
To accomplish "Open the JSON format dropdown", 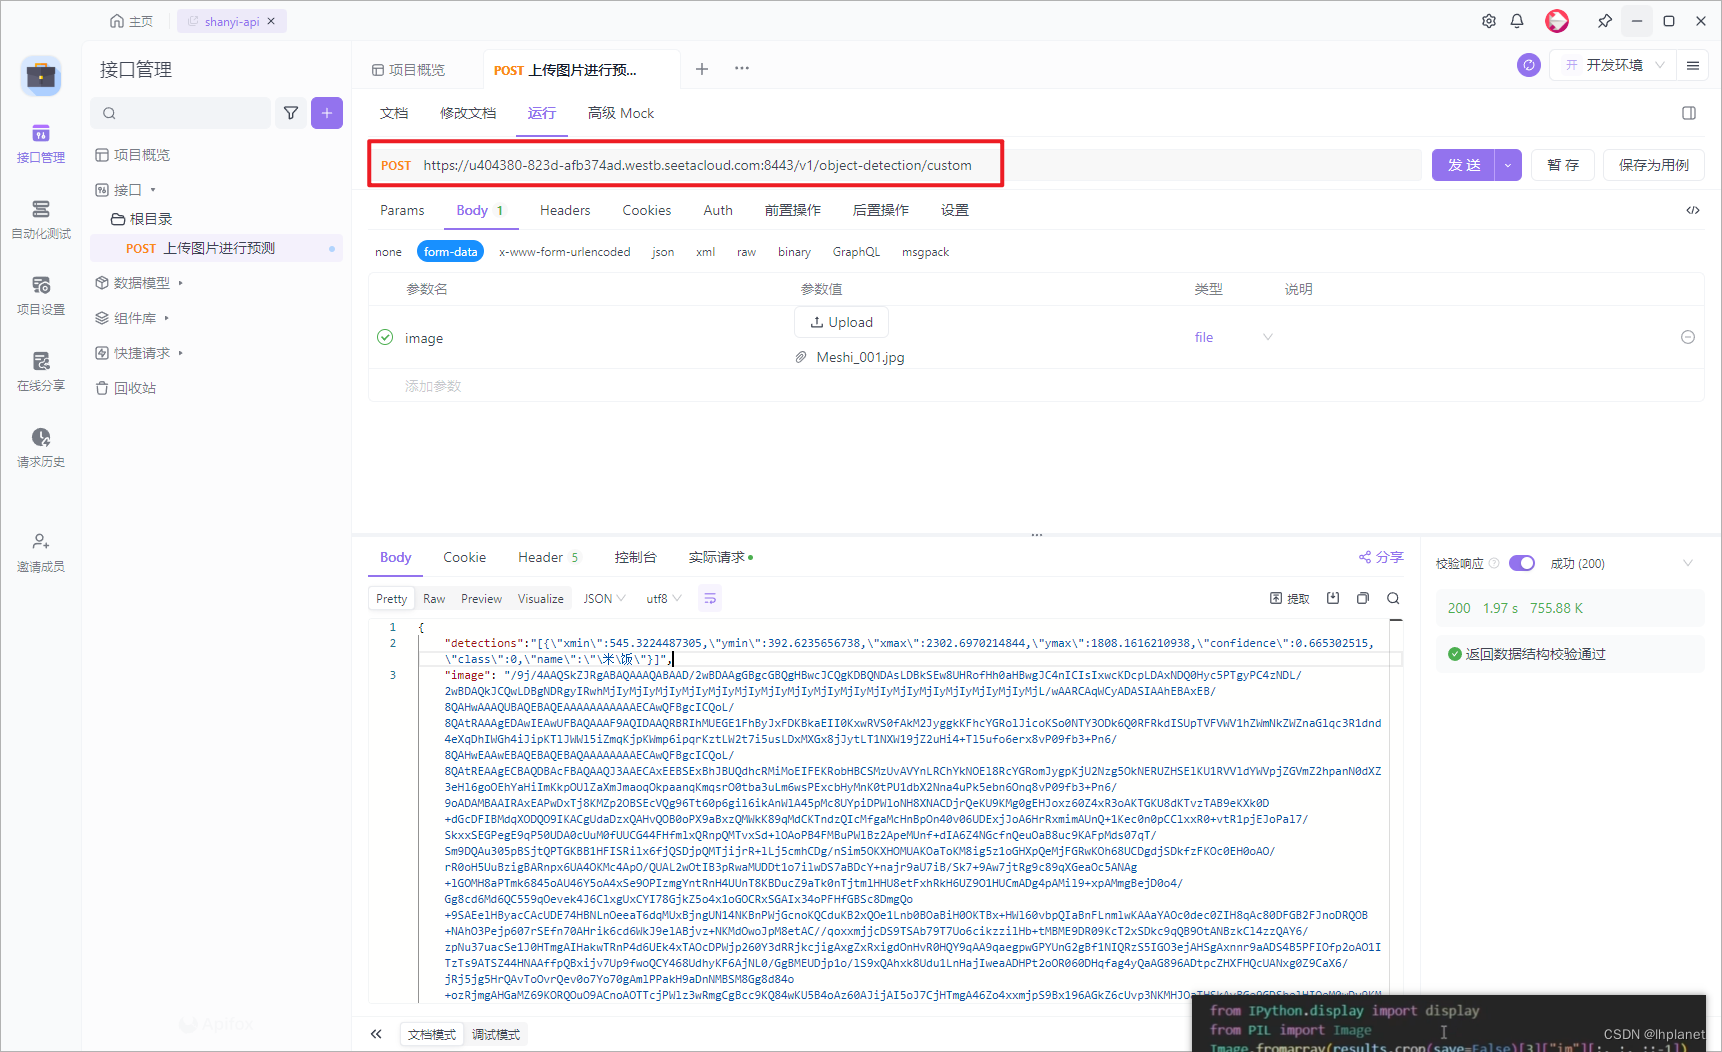I will pos(604,599).
